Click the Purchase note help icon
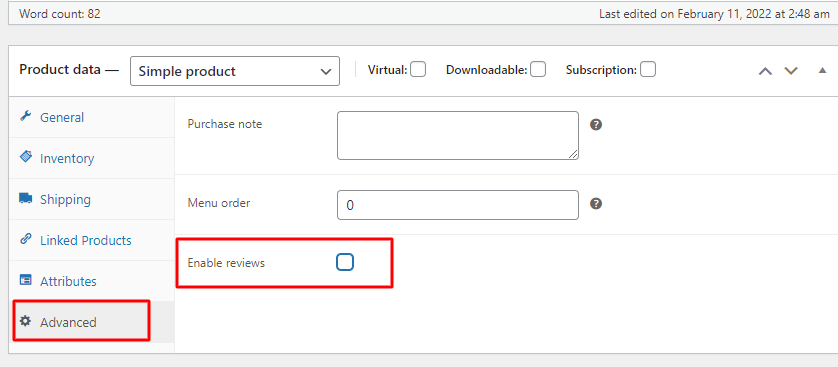This screenshot has height=367, width=838. tap(596, 124)
